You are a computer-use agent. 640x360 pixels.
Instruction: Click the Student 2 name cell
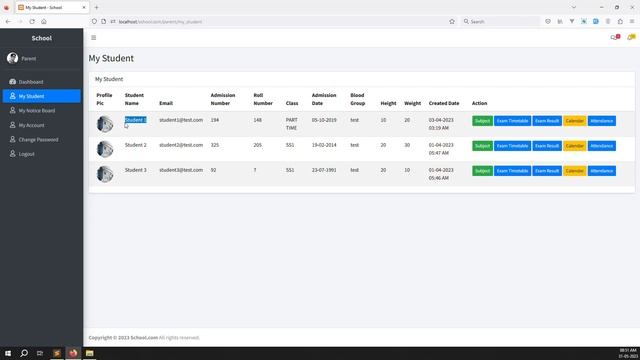point(136,145)
